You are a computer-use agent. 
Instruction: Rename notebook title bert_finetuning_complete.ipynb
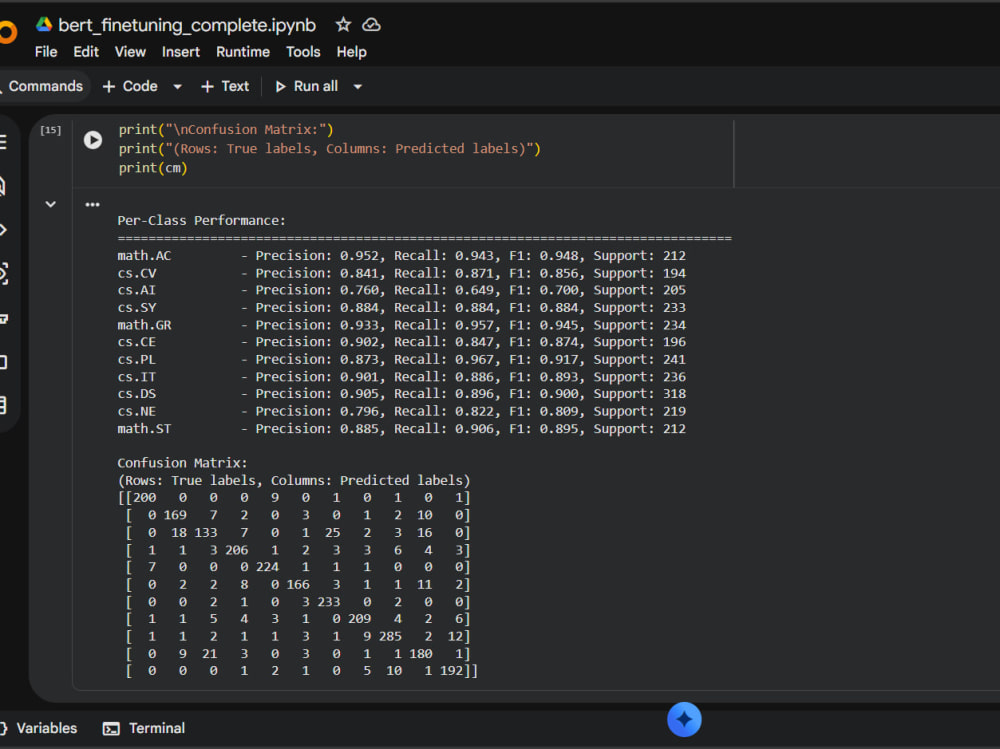tap(187, 25)
